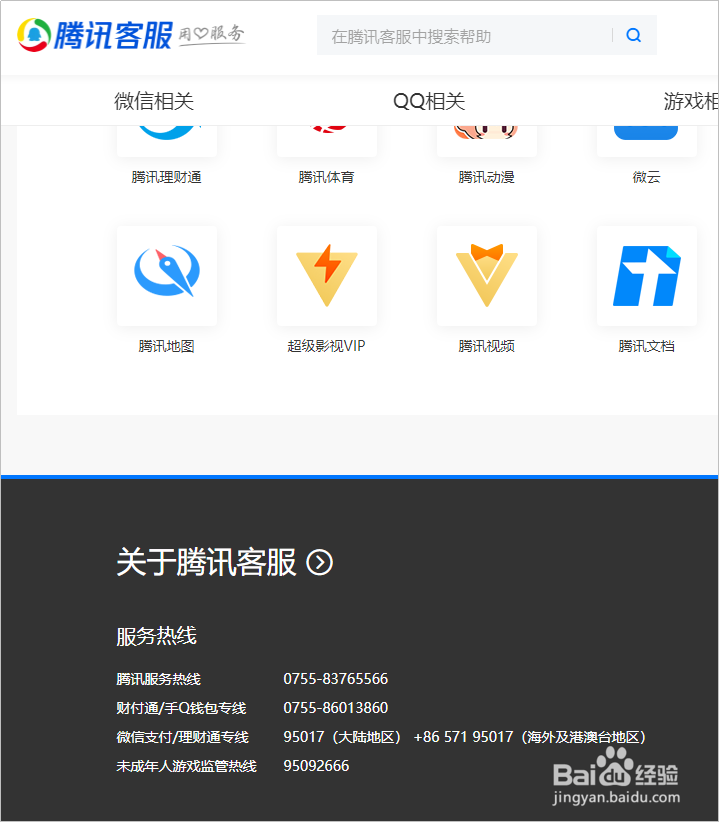Open the 腾讯体育 icon tile
The height and width of the screenshot is (823, 720).
tap(327, 141)
